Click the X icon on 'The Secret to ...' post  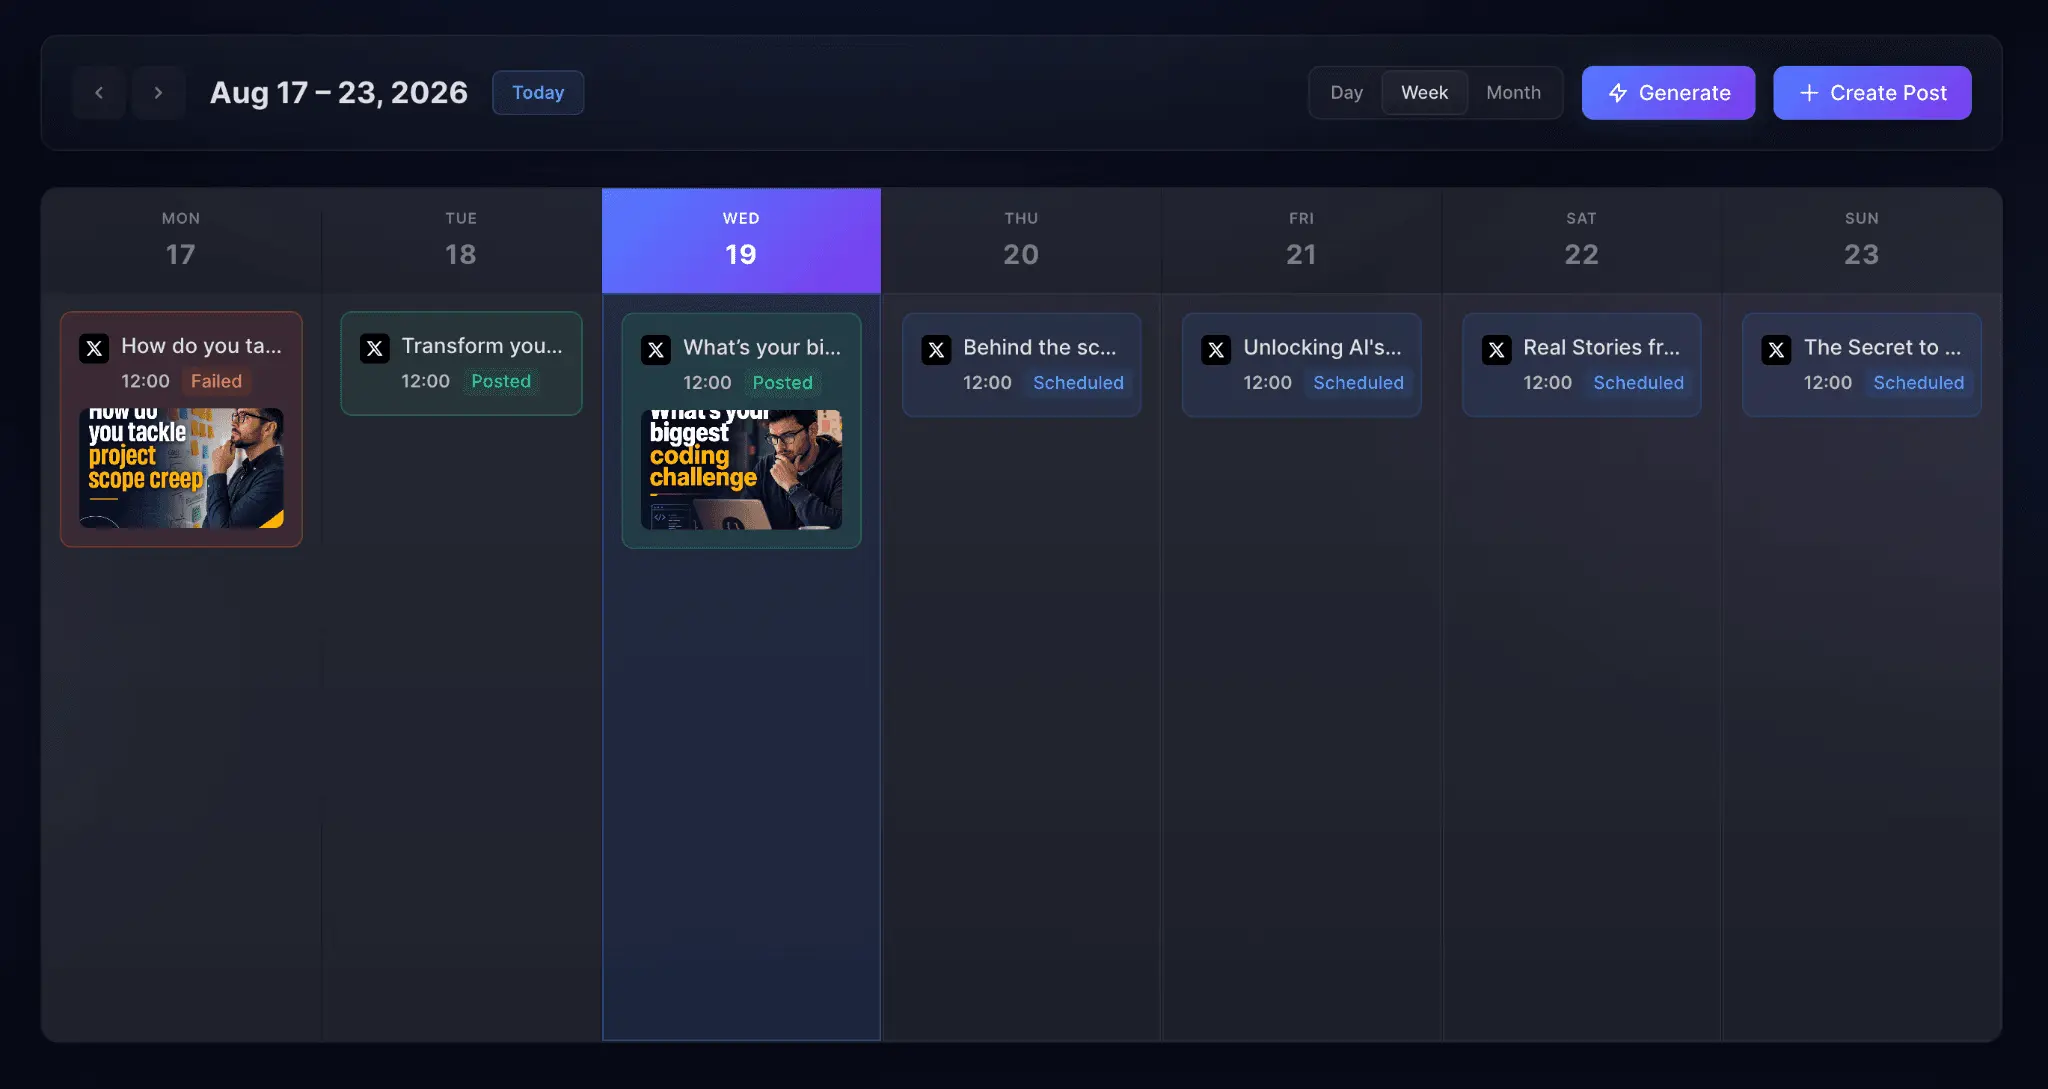(x=1776, y=350)
